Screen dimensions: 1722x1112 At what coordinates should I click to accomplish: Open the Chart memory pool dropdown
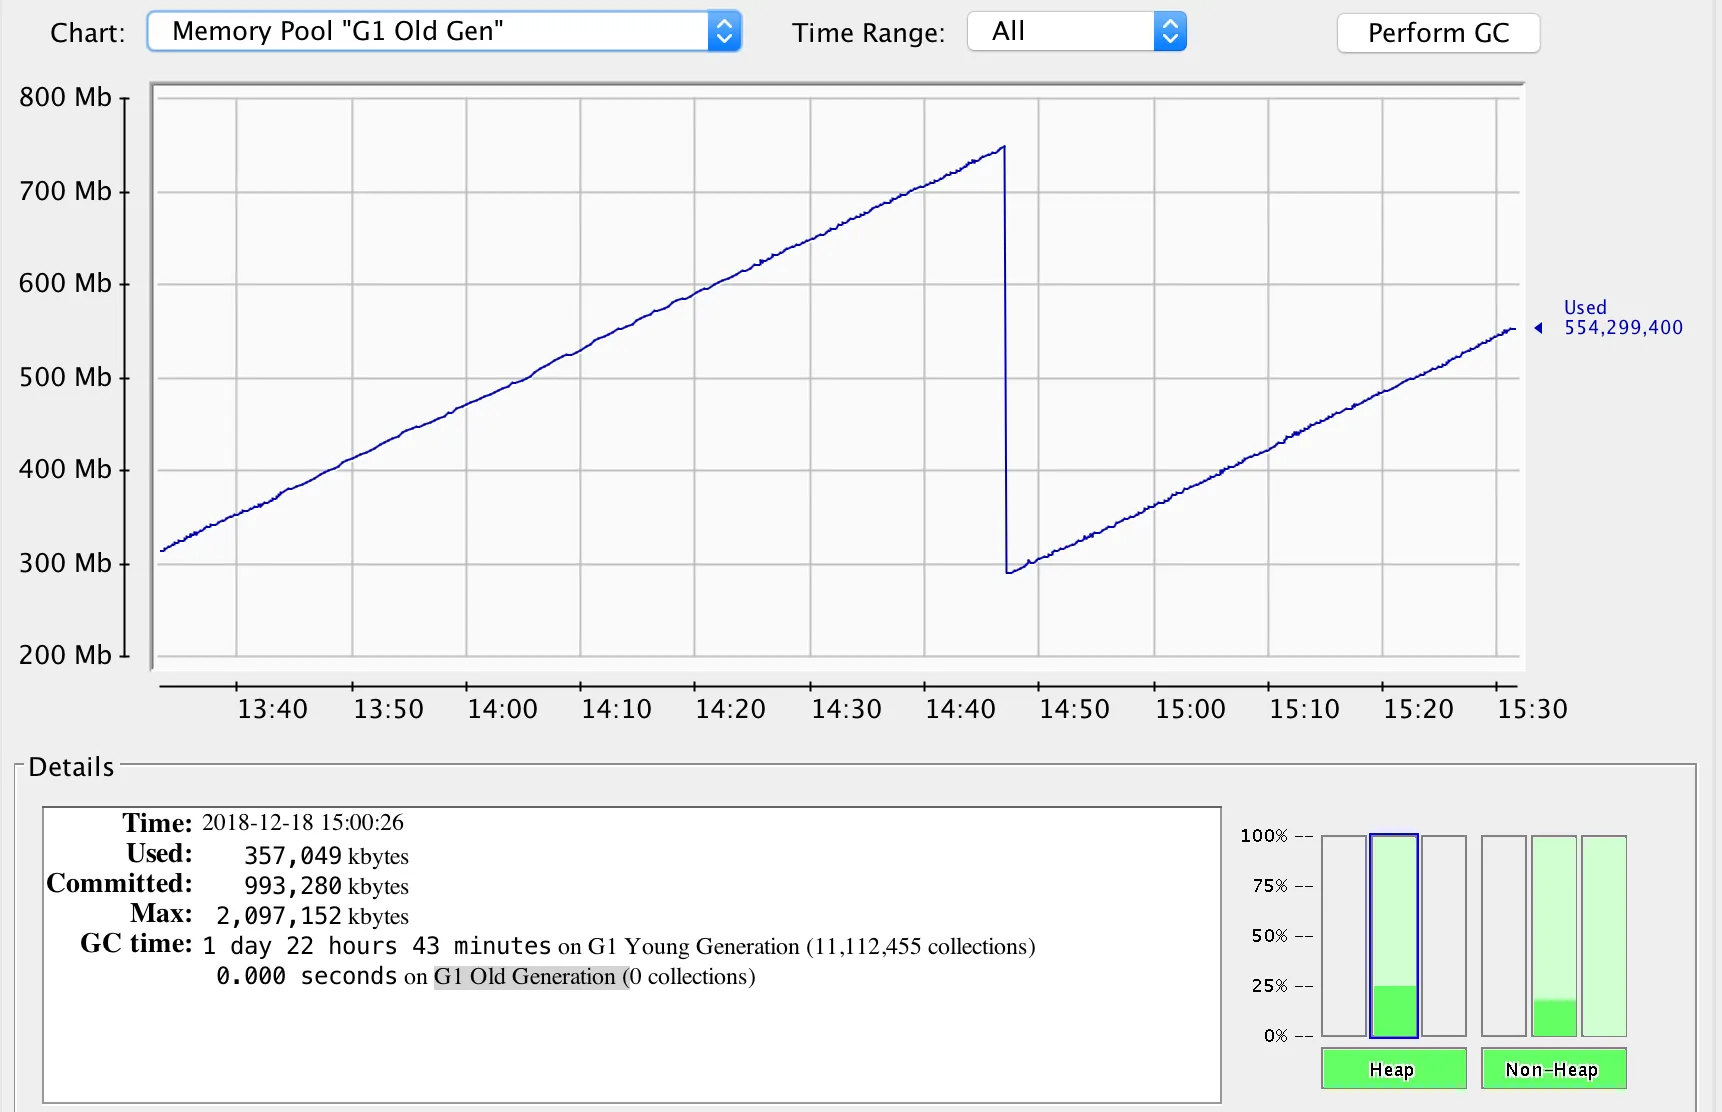(x=444, y=32)
